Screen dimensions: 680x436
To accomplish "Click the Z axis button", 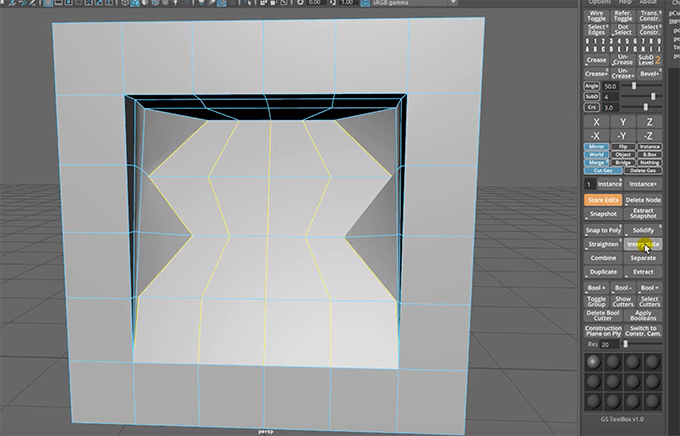I will click(649, 122).
